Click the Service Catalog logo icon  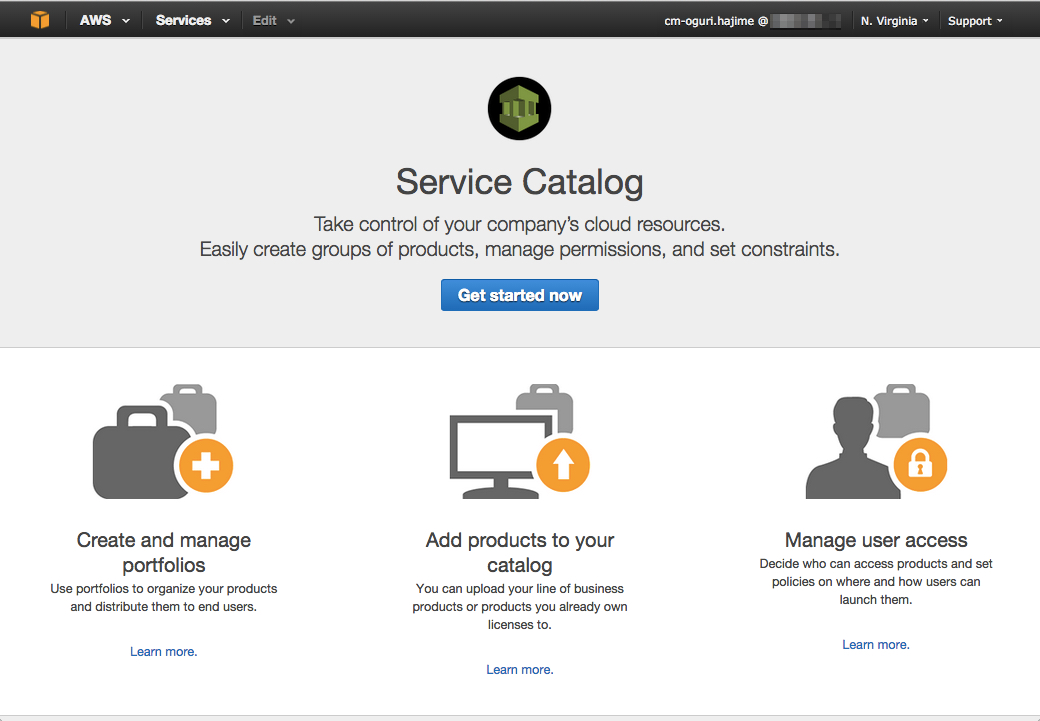pyautogui.click(x=519, y=108)
